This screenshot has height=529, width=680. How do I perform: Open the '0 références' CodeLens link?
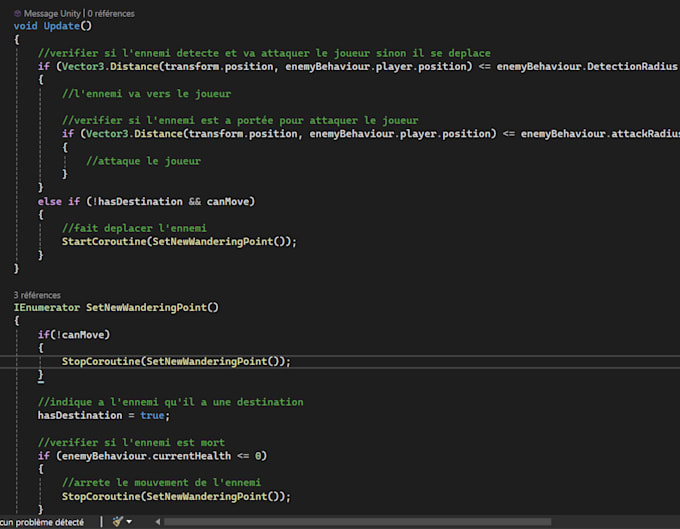pos(111,13)
